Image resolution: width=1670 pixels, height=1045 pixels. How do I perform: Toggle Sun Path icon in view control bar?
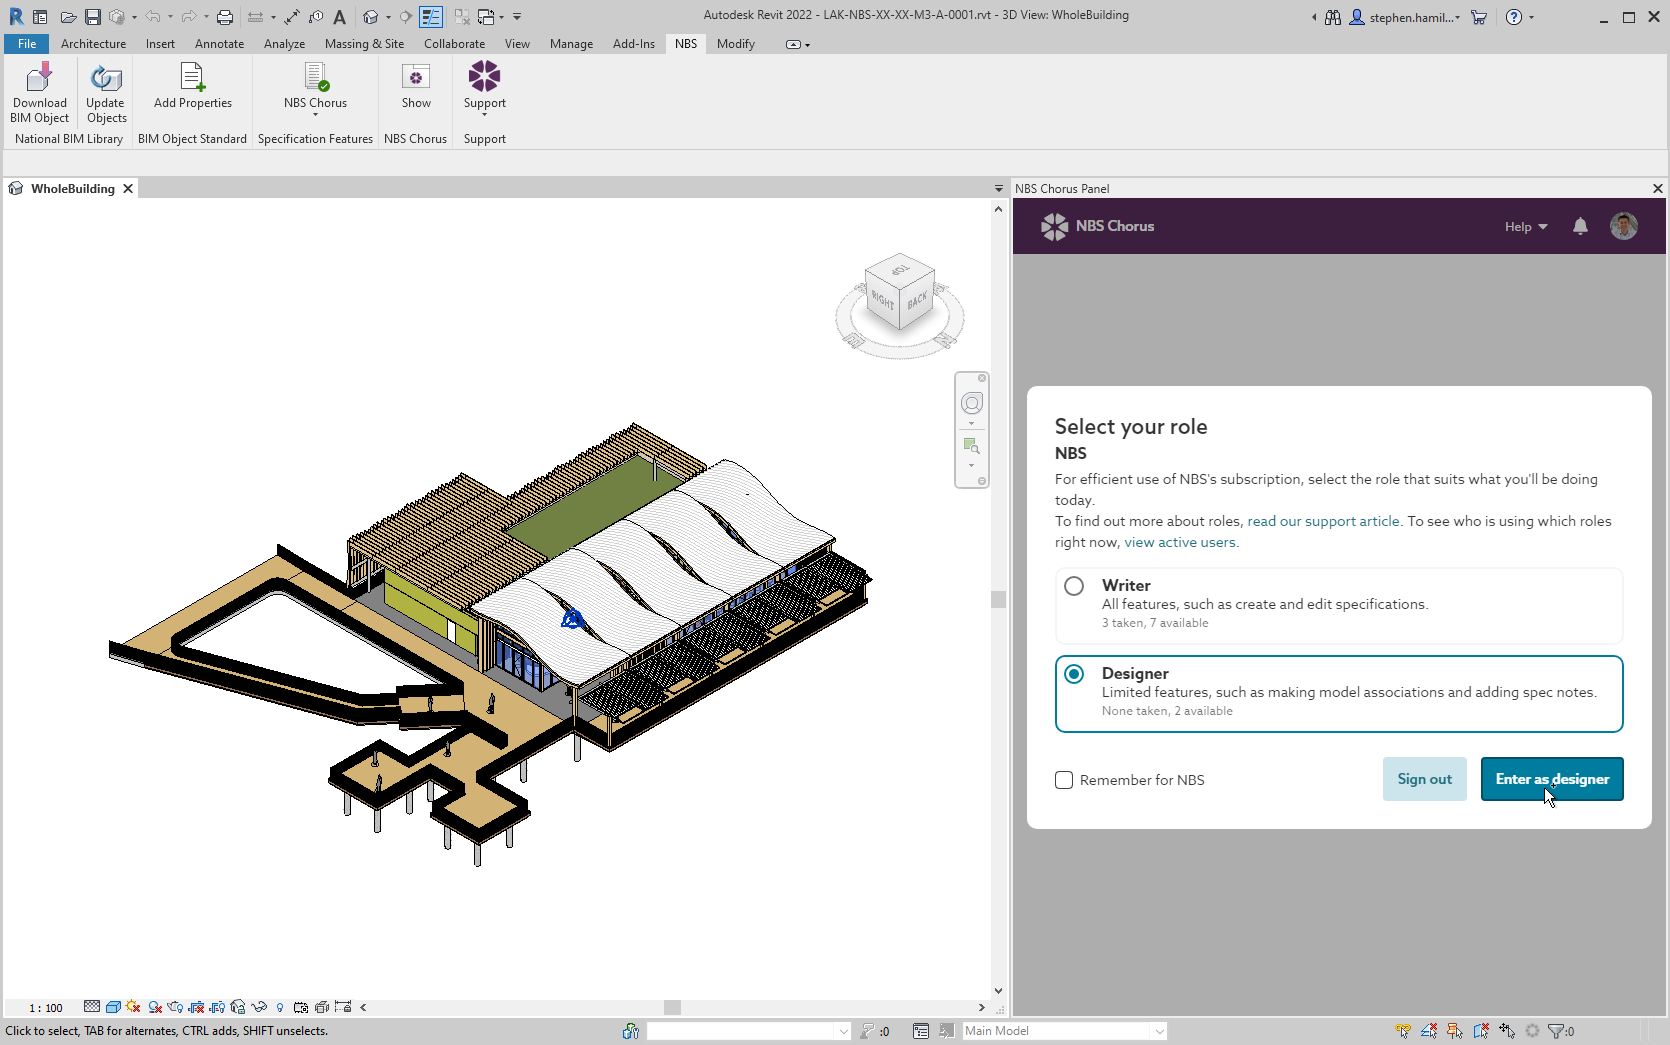(133, 1007)
